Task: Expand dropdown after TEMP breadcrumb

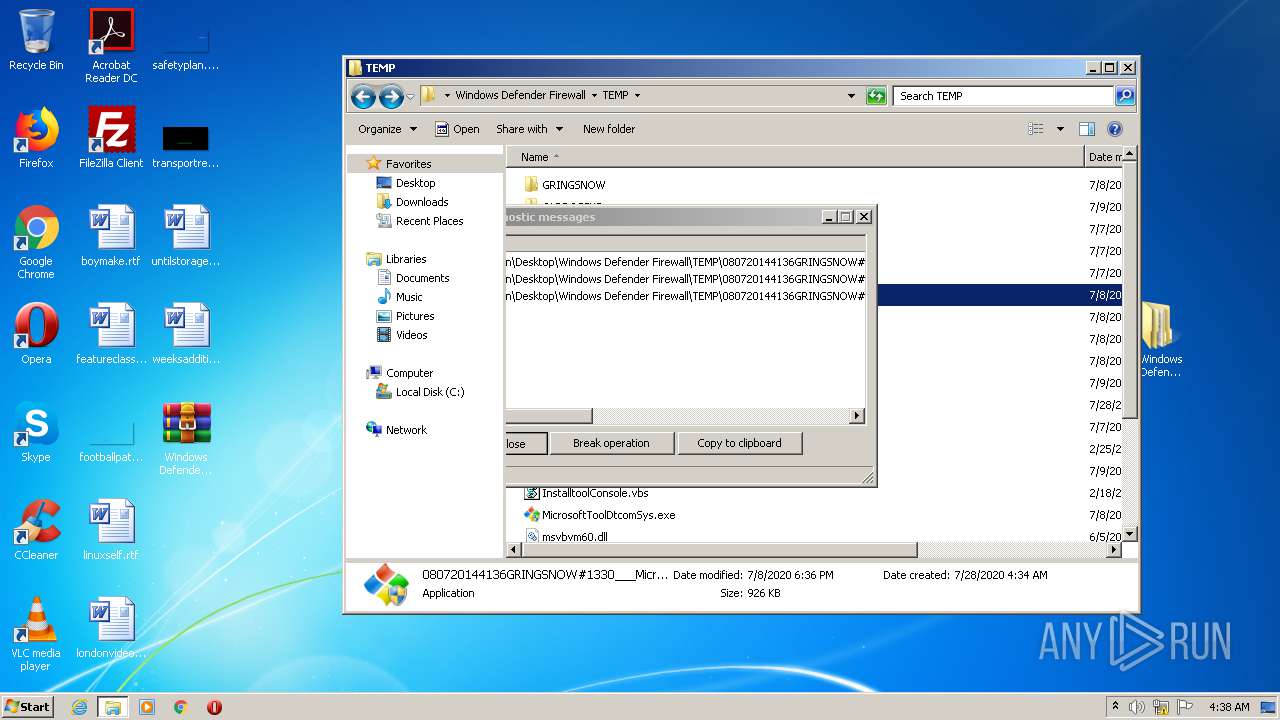Action: [637, 96]
